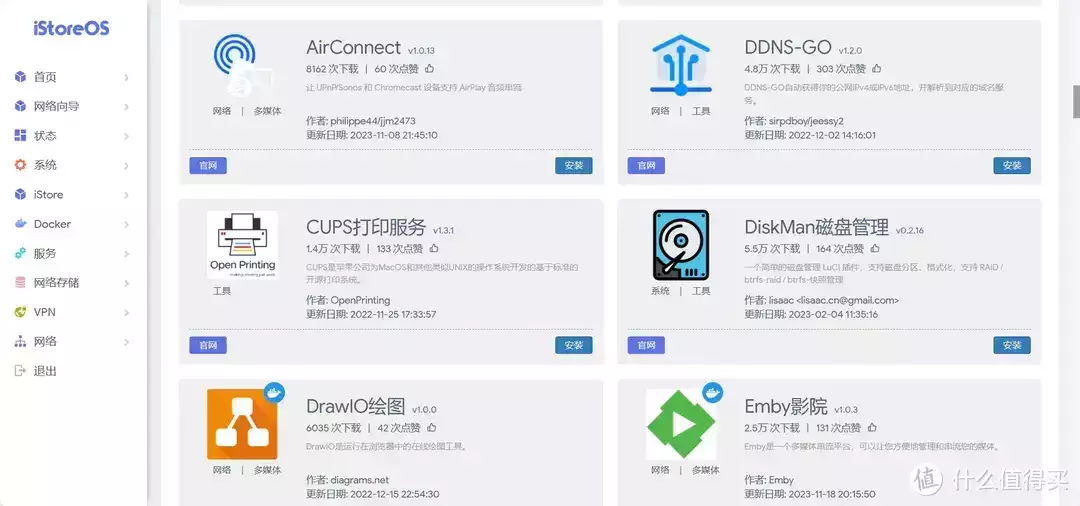The image size is (1080, 506).
Task: Expand the 服务 menu chevron
Action: pos(127,254)
